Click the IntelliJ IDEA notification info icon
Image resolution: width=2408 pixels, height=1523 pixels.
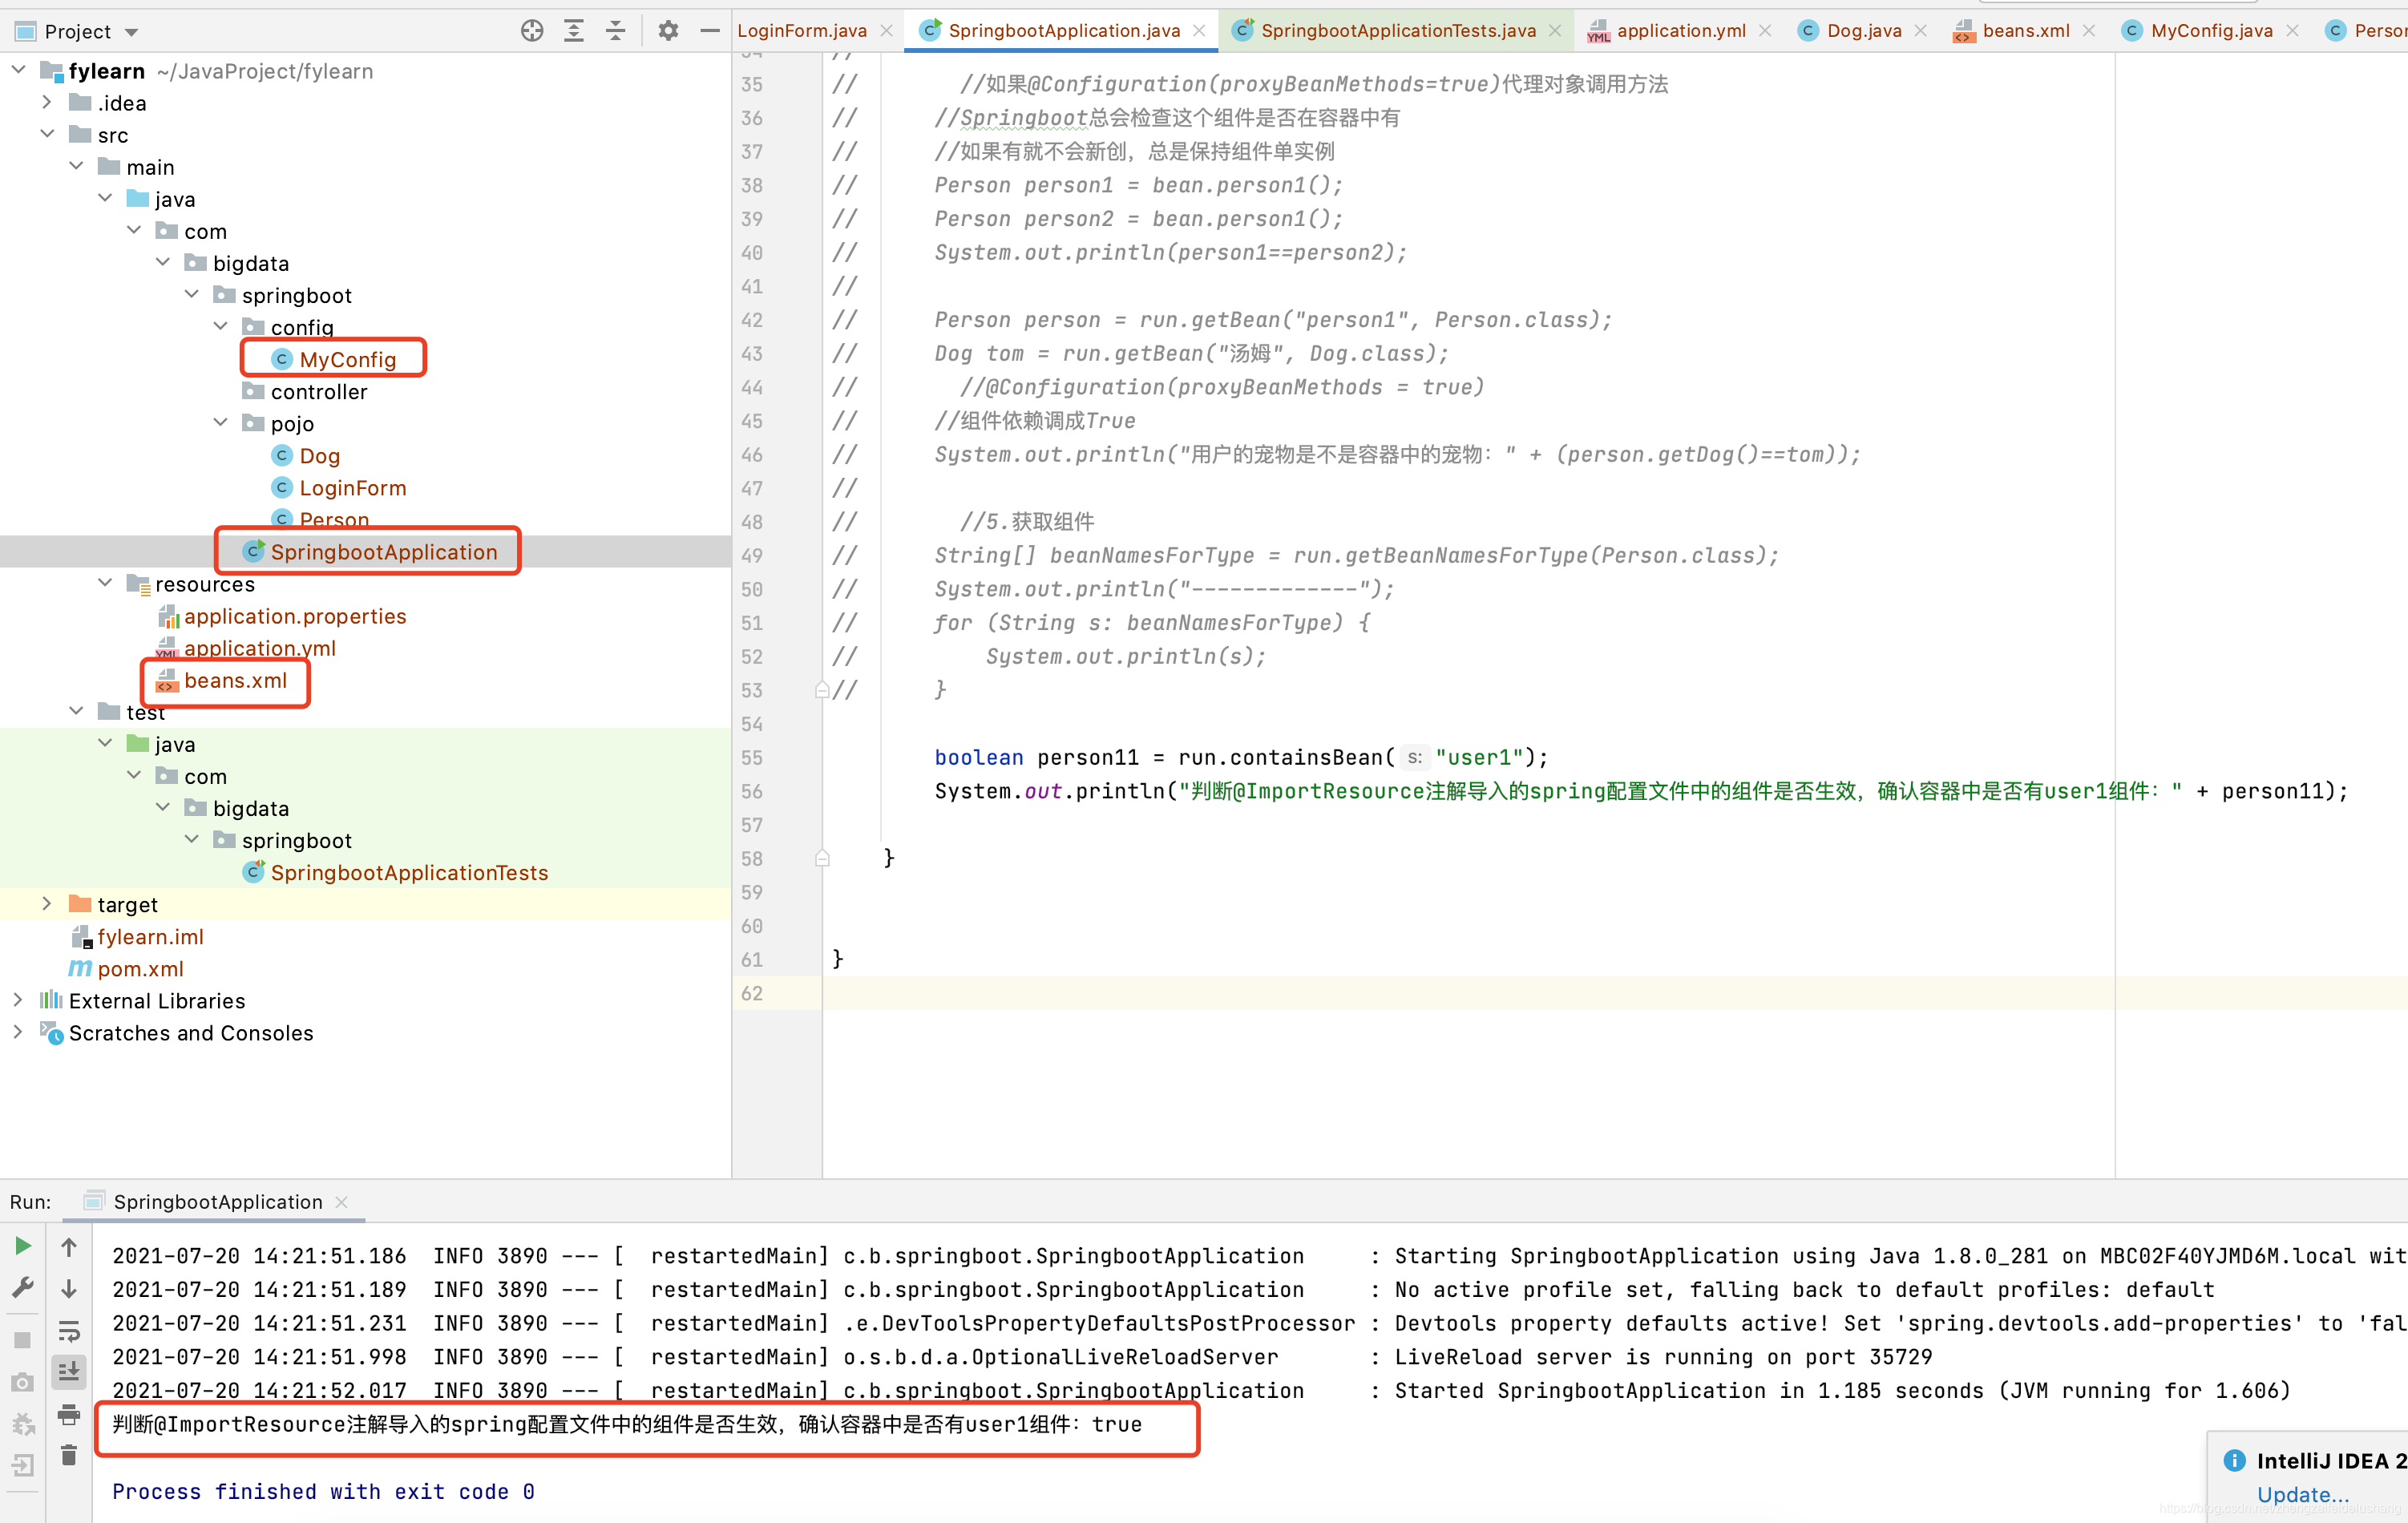pos(2234,1460)
